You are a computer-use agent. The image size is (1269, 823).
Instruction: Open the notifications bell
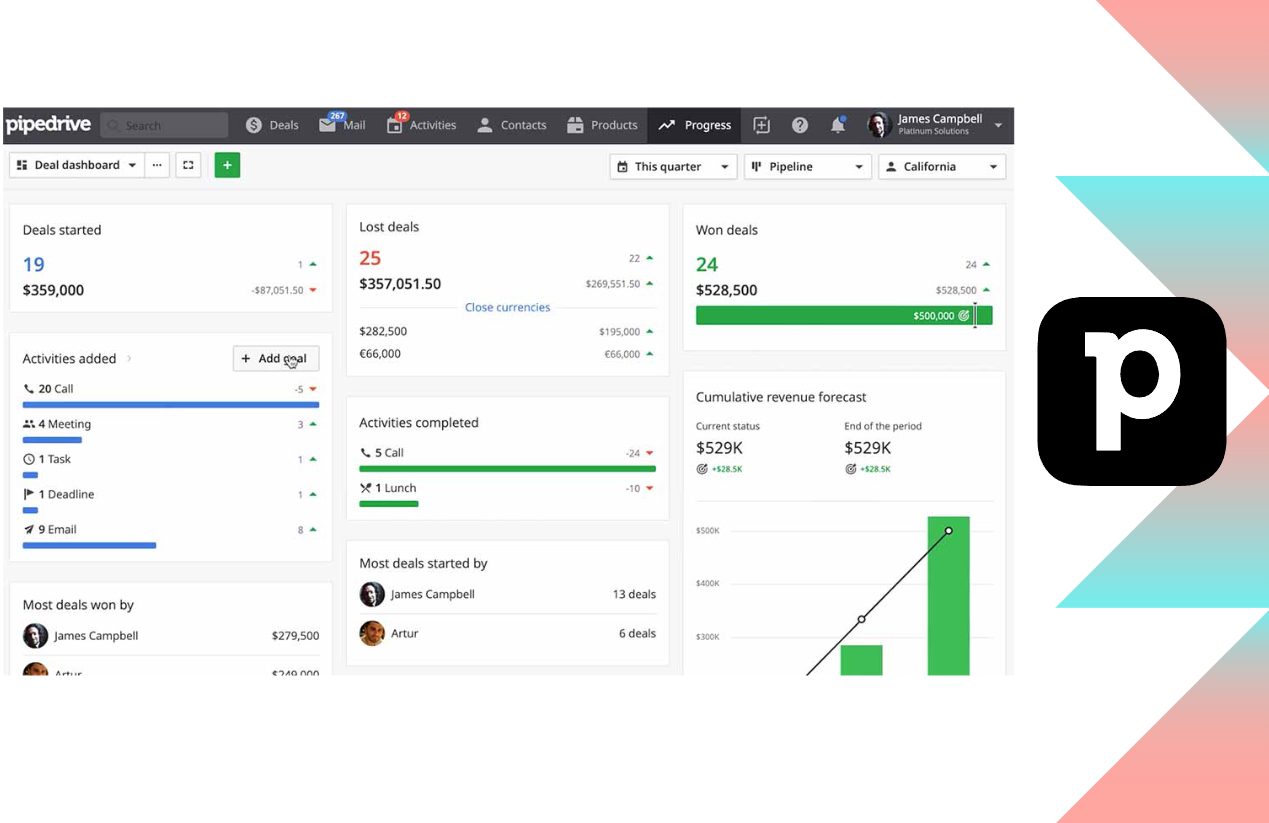(x=838, y=125)
